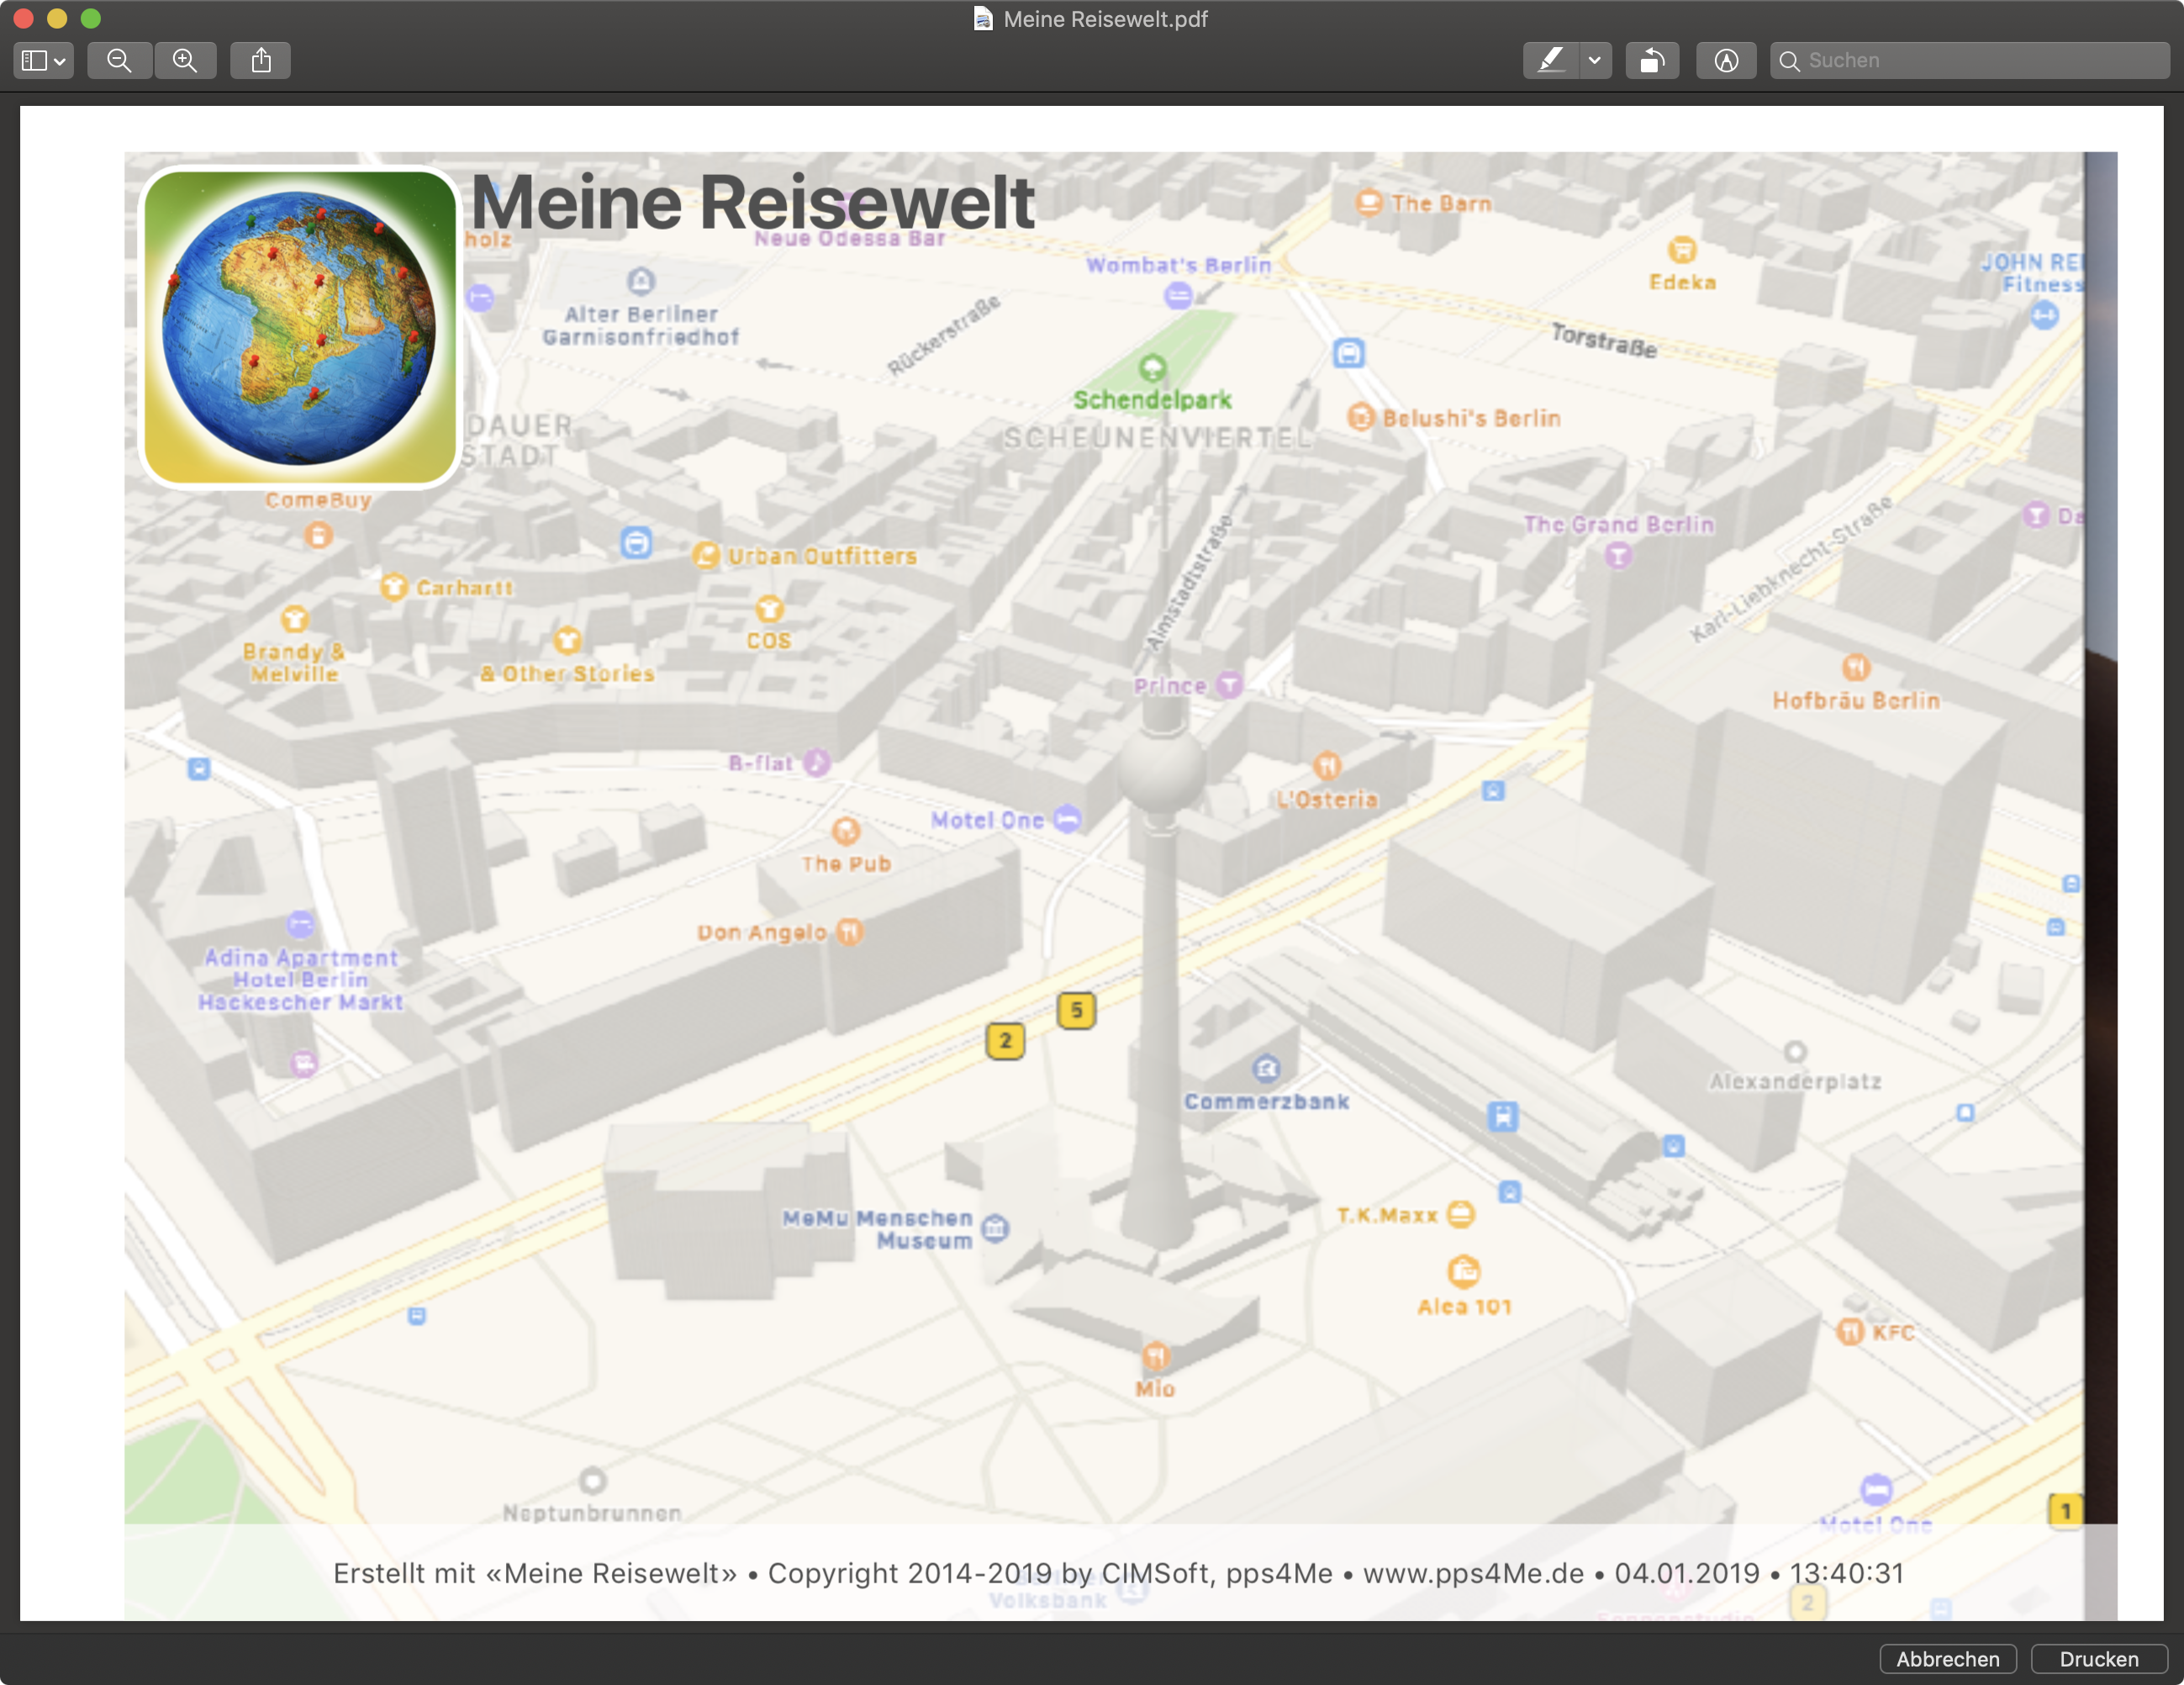Click the B-flat music venue icon

tap(818, 762)
